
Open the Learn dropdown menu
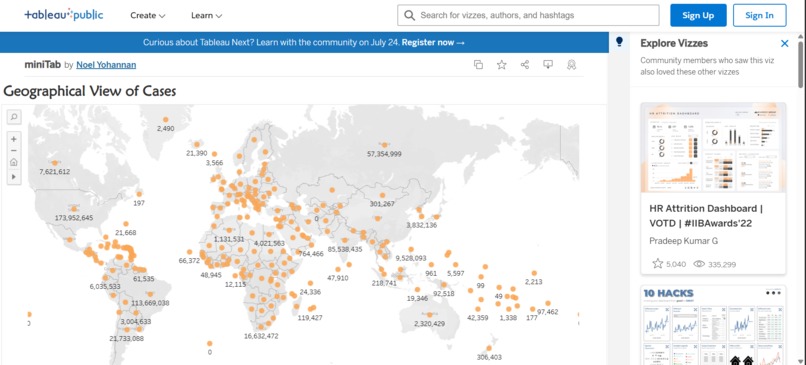tap(207, 15)
